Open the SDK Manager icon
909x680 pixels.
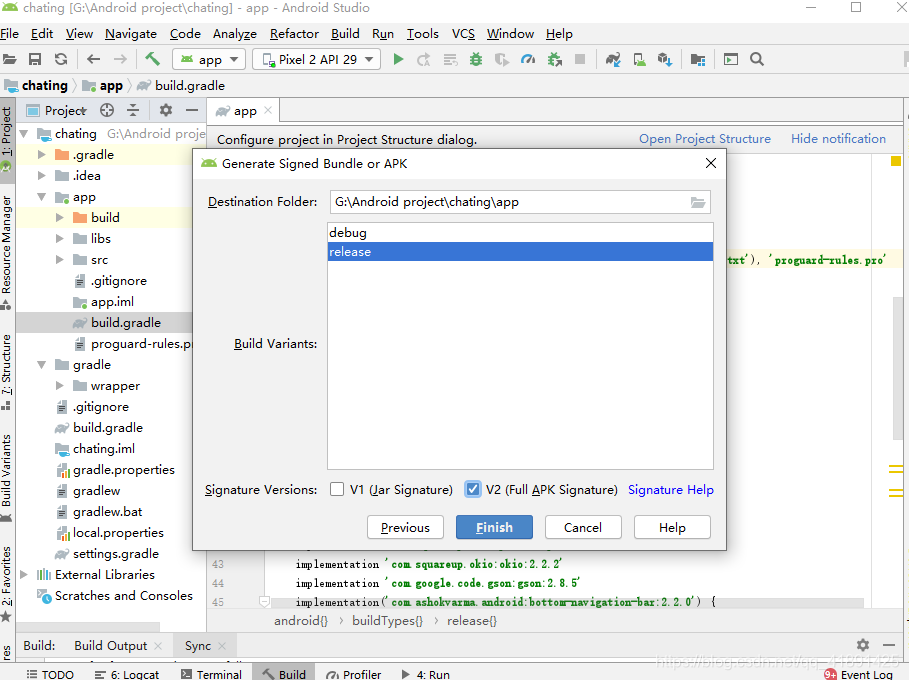coord(665,59)
